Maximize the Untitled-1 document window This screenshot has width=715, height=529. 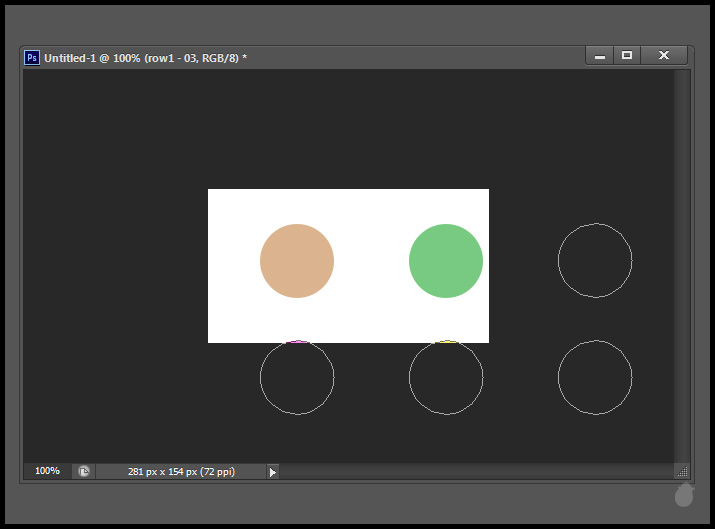(x=627, y=56)
